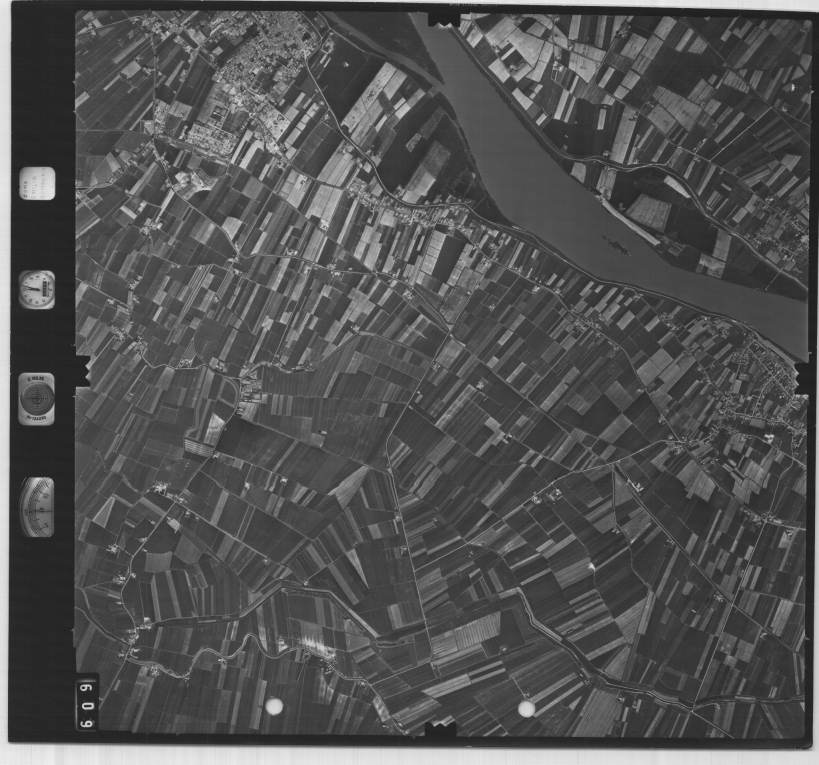Click the circular level gauge in the margin

click(x=37, y=398)
